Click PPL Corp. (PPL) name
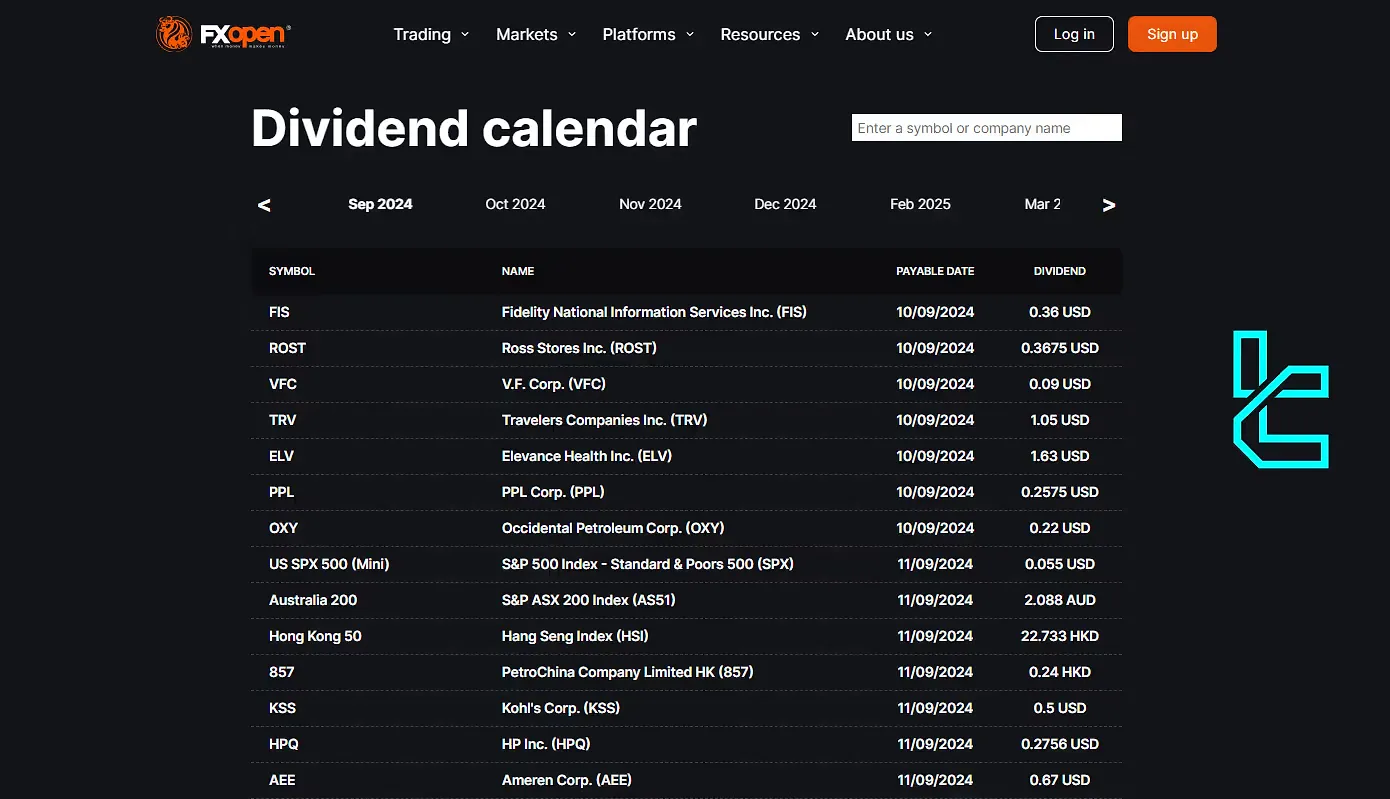Screen dimensions: 1390x799 tap(553, 492)
